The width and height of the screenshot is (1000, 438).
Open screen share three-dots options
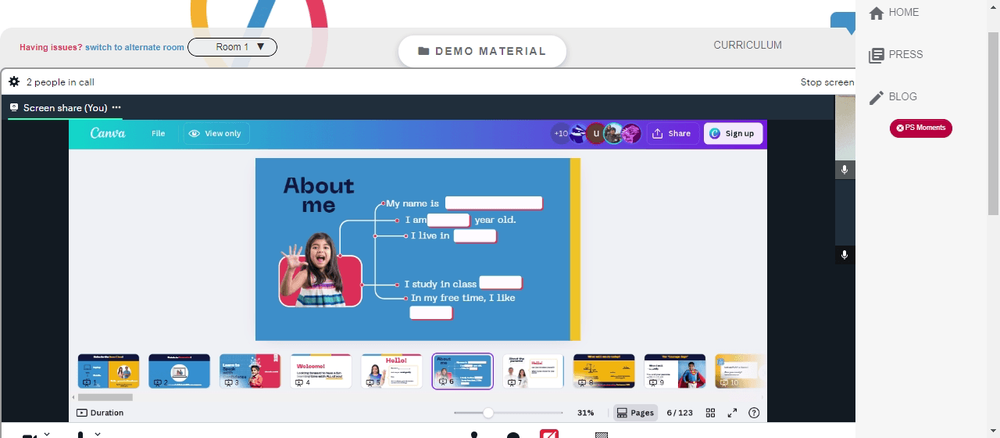click(116, 108)
